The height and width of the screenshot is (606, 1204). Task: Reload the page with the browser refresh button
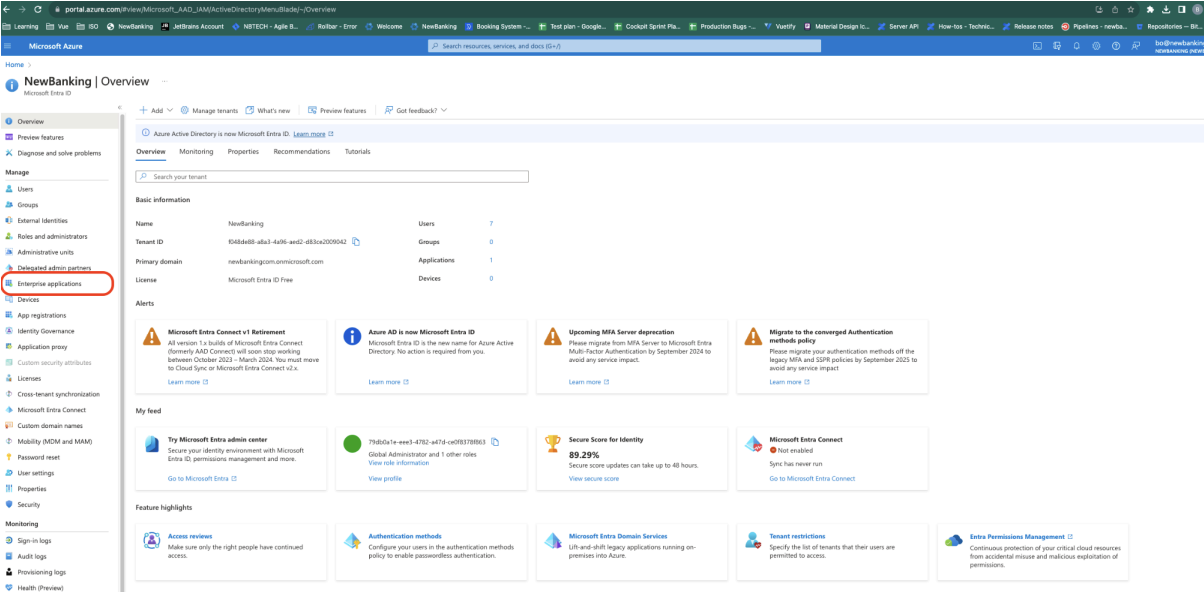coord(38,9)
